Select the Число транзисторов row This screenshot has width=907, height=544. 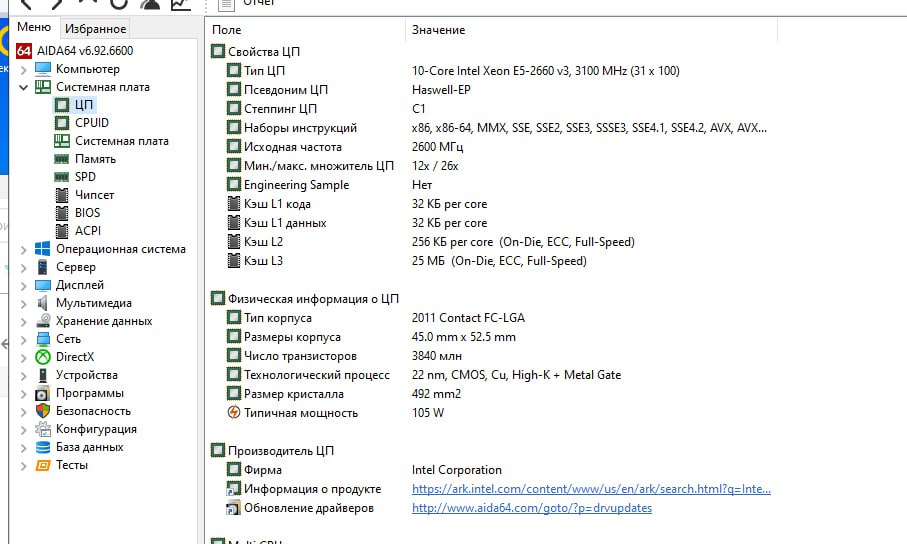click(x=300, y=356)
